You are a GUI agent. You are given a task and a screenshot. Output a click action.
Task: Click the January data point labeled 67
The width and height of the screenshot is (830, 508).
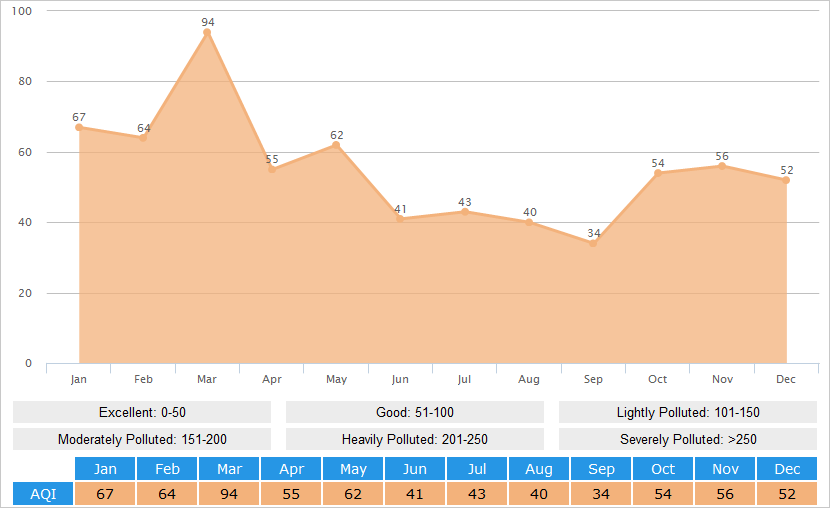[x=79, y=127]
